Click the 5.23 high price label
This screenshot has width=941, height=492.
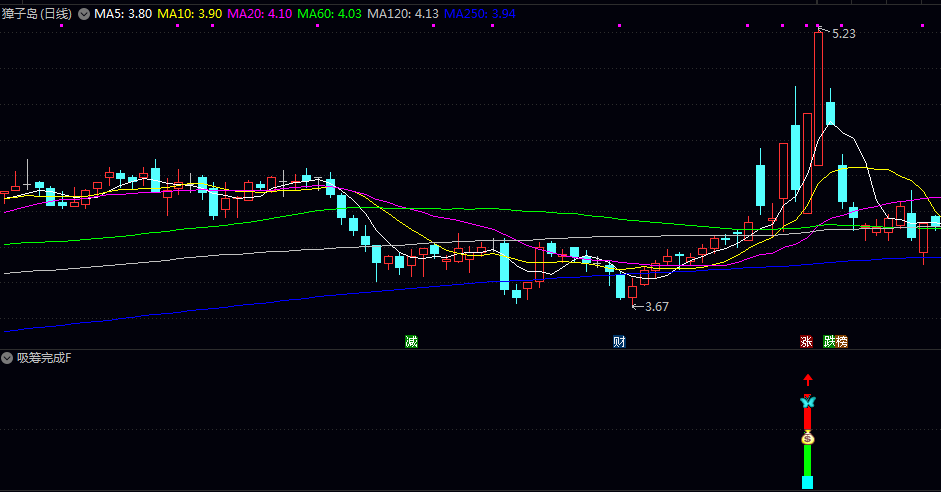click(x=844, y=34)
